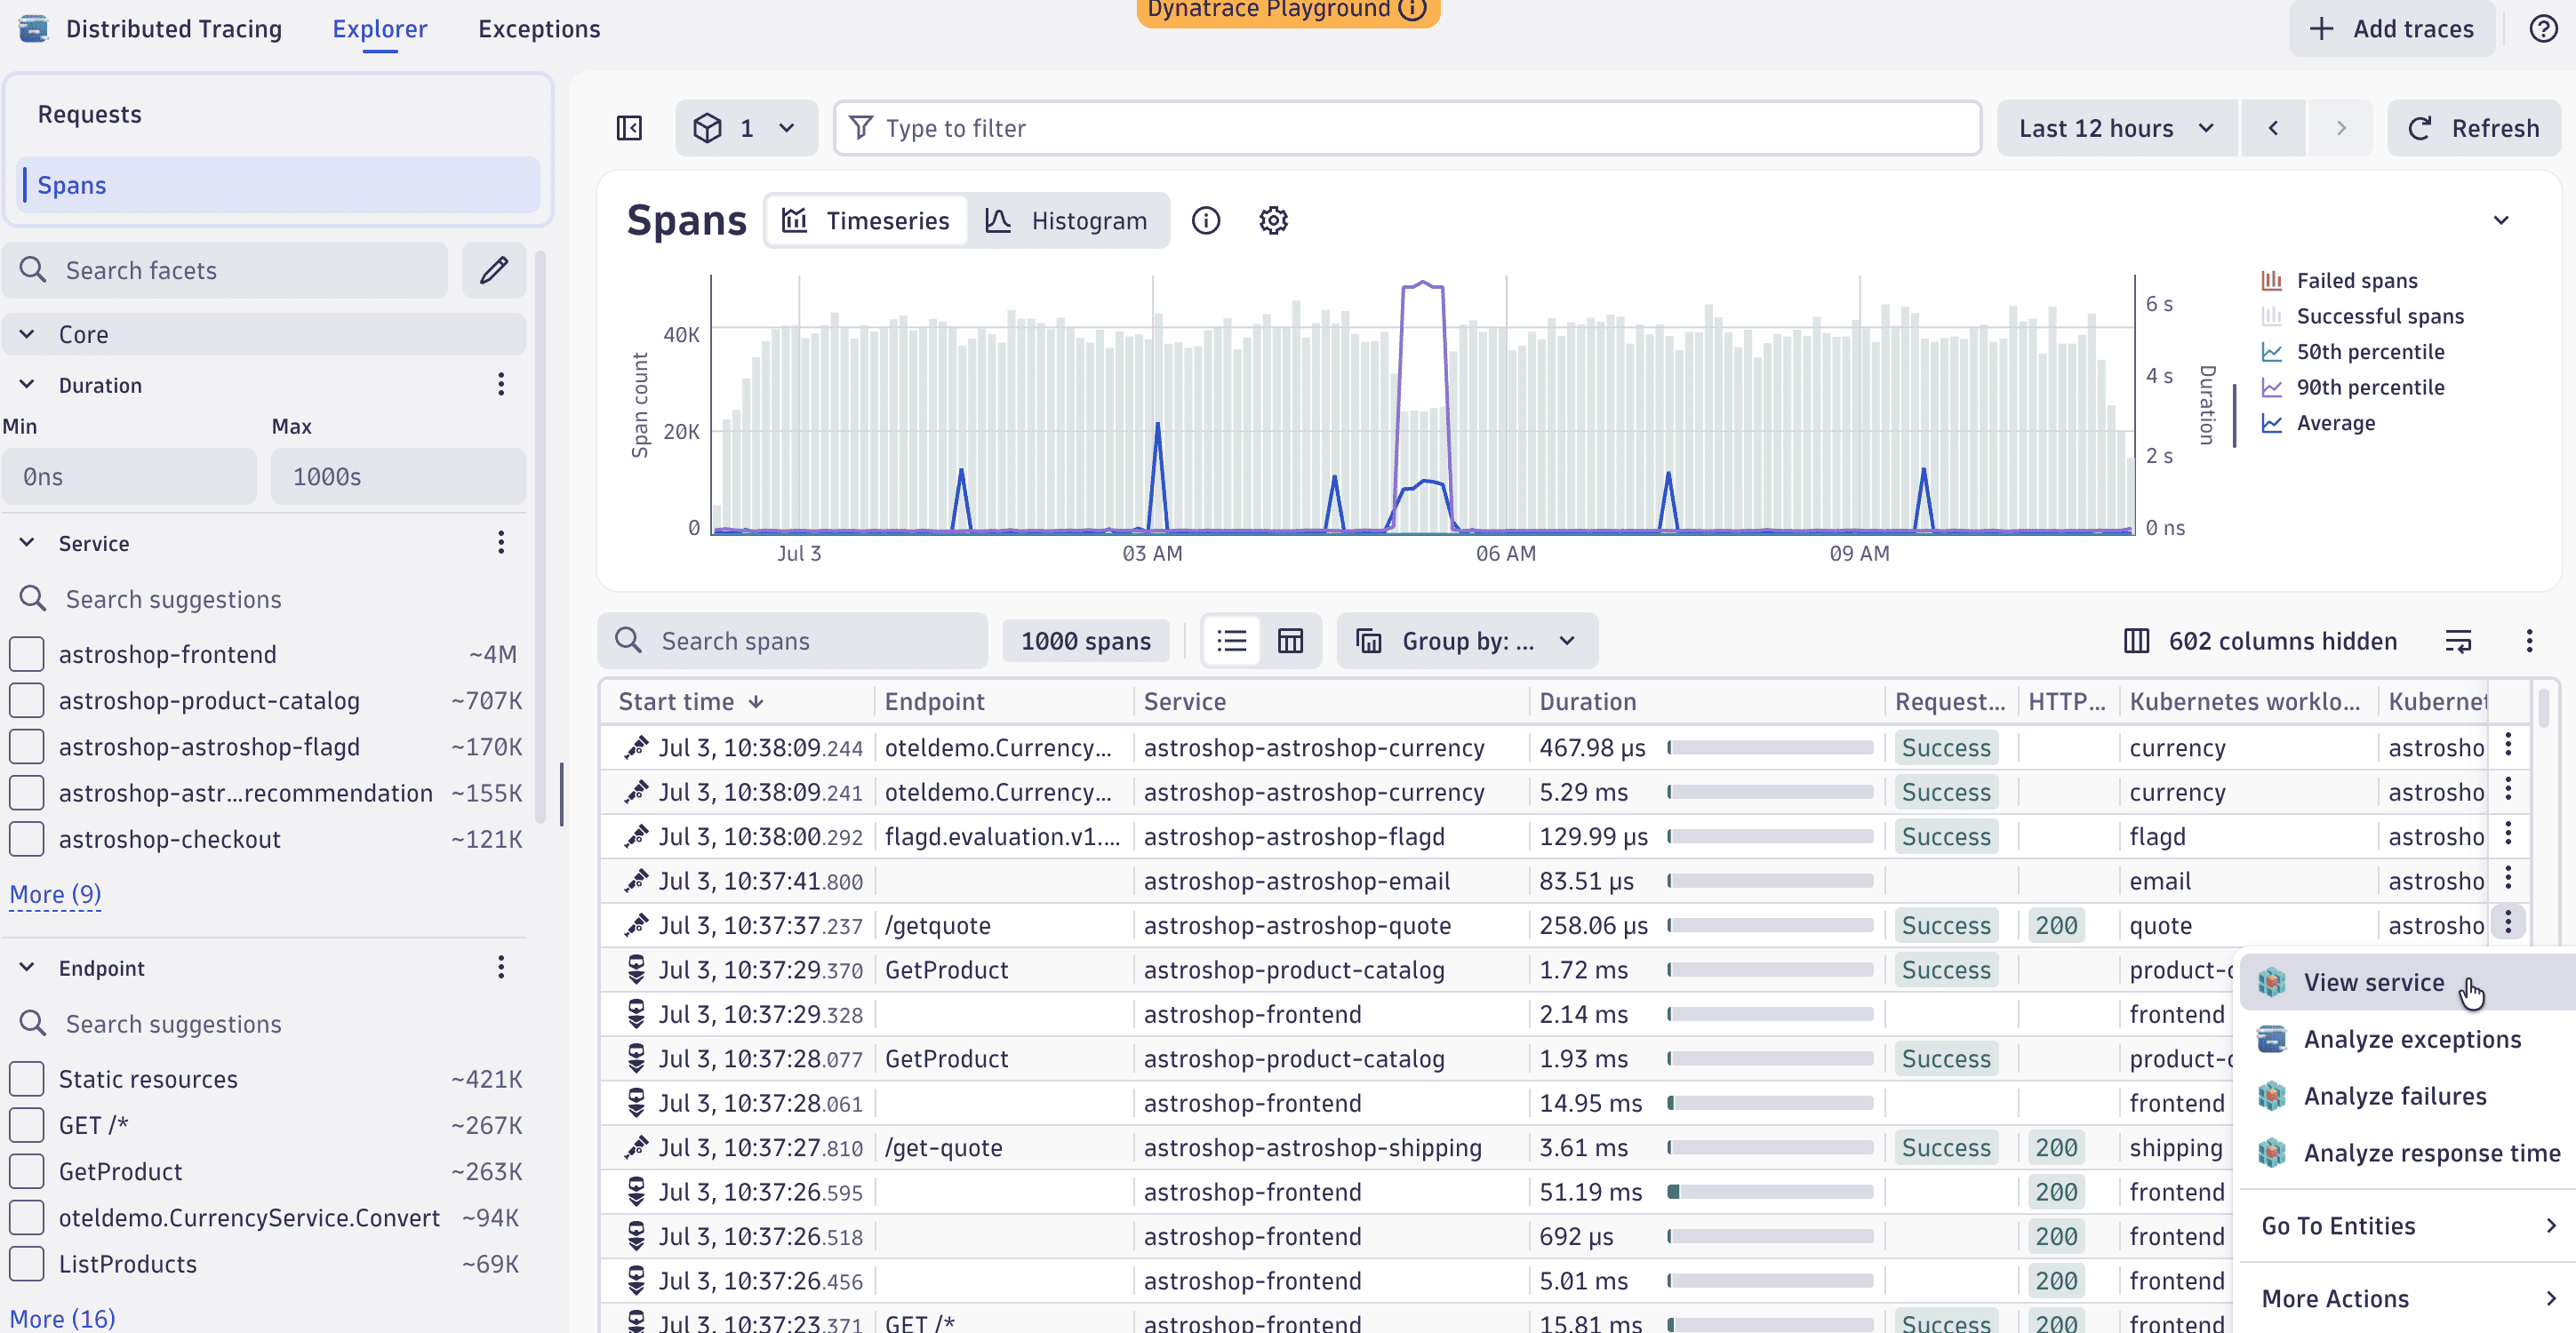Viewport: 2576px width, 1333px height.
Task: Switch to the Exceptions tab
Action: click(539, 28)
